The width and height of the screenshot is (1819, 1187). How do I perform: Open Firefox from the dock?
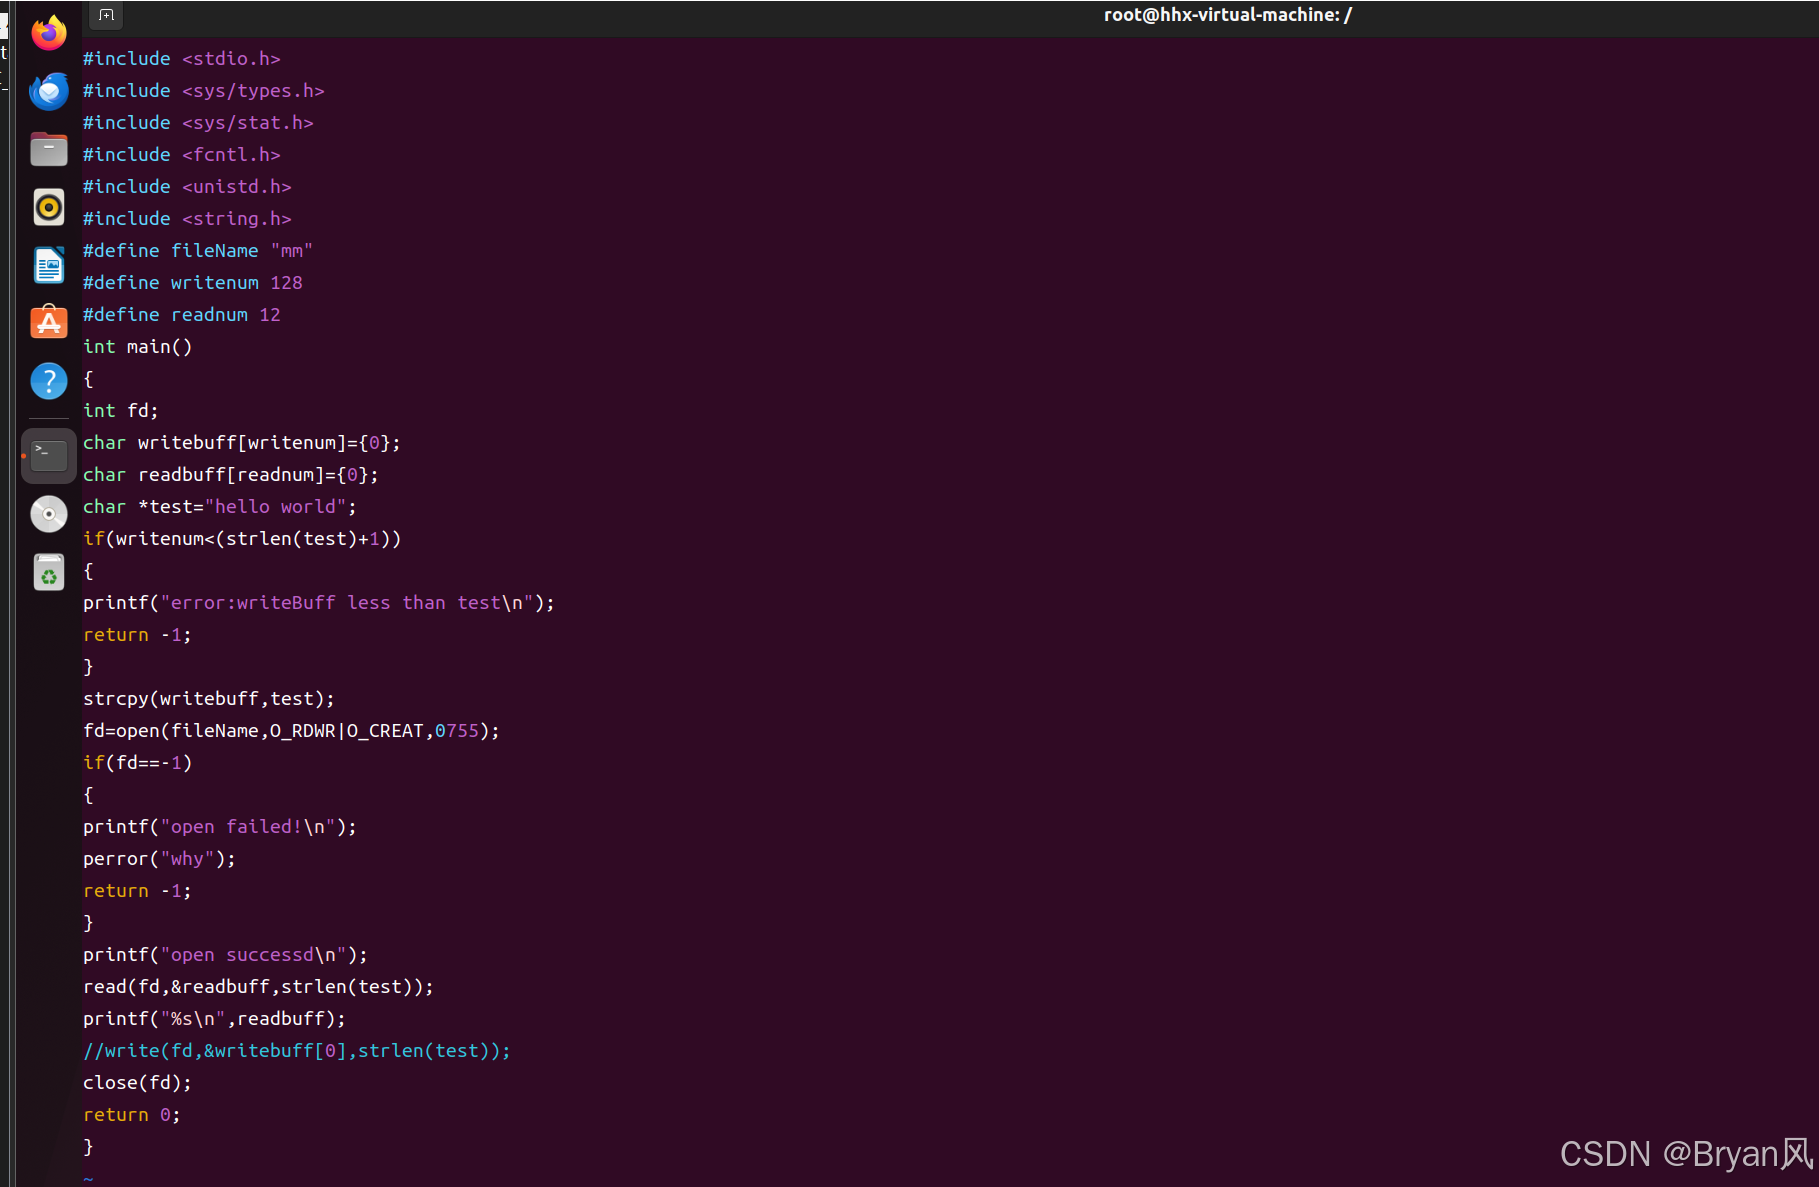pyautogui.click(x=48, y=32)
